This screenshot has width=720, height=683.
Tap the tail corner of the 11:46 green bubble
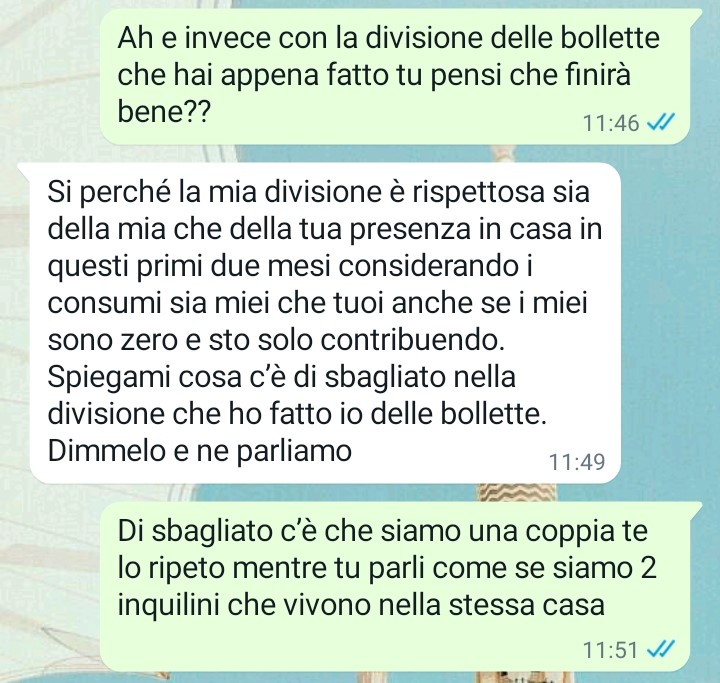point(695,17)
